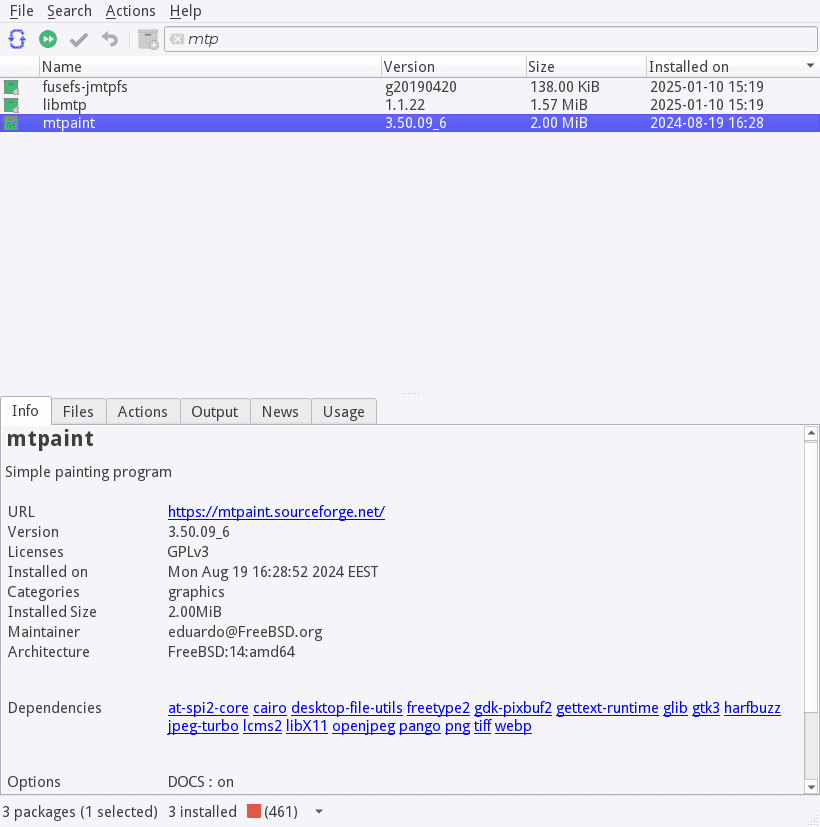Click the info pane scroll up arrow

click(x=811, y=434)
